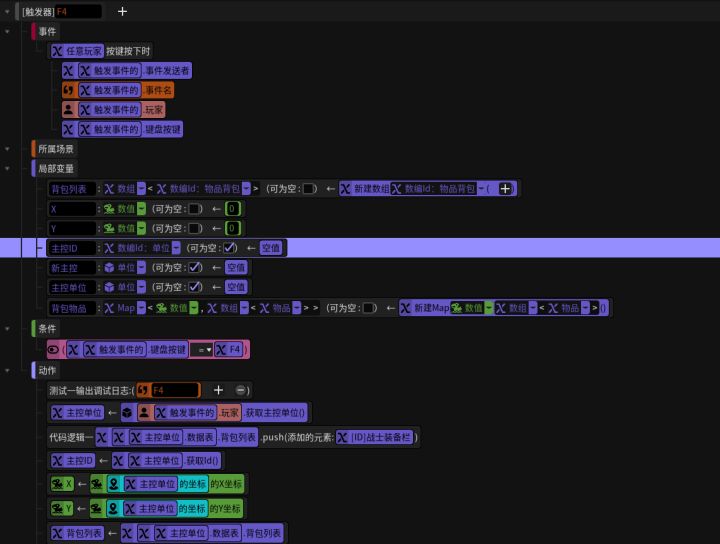
Task: Toggle 可为空 checkbox for 背包列表
Action: click(309, 189)
